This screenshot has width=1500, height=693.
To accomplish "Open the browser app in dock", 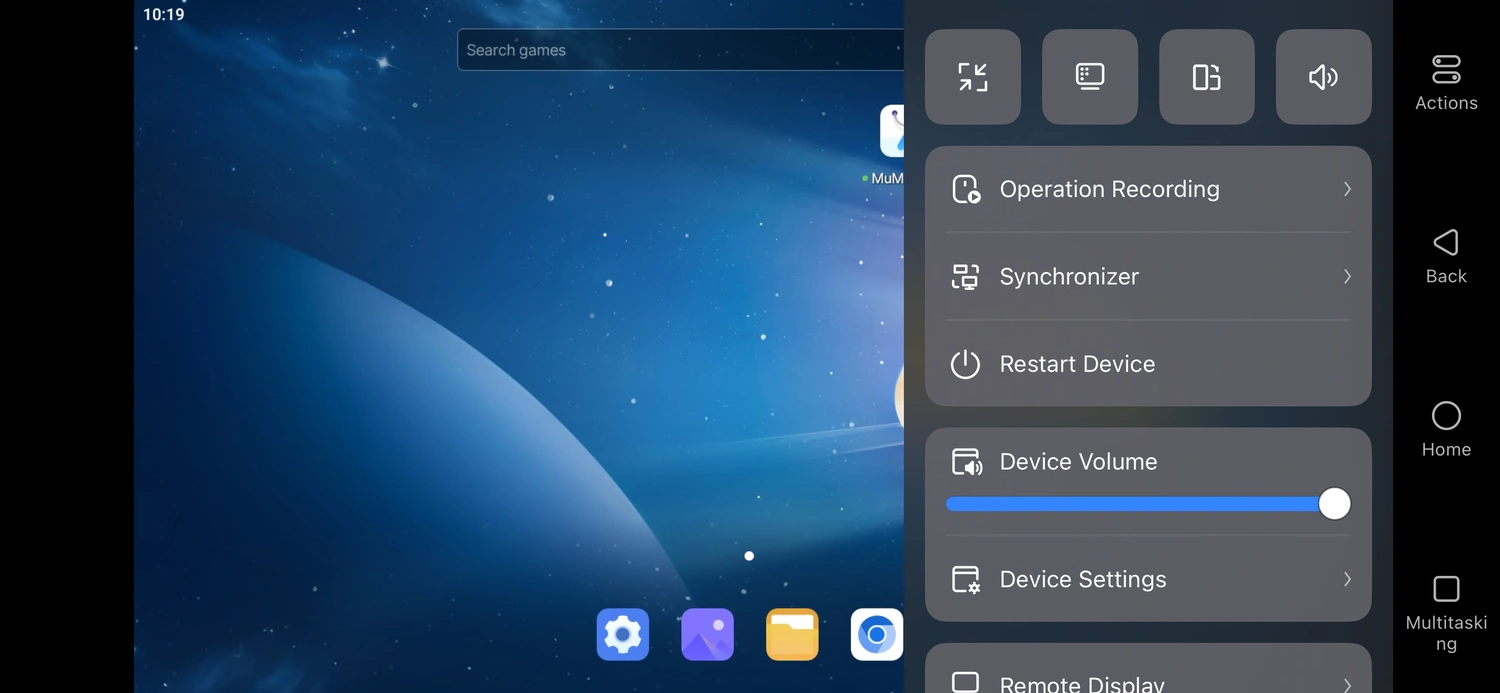I will coord(877,635).
